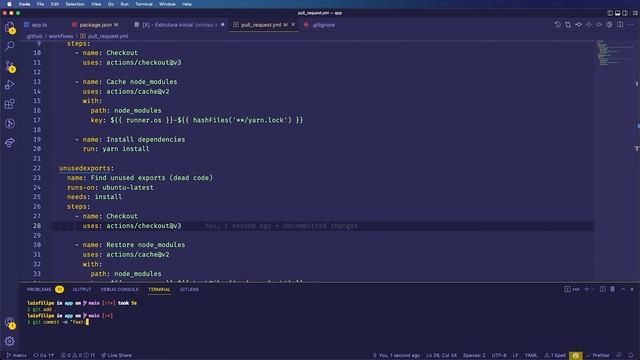Click the 1 Spell warning indicator
The height and width of the screenshot is (360, 640).
click(555, 356)
